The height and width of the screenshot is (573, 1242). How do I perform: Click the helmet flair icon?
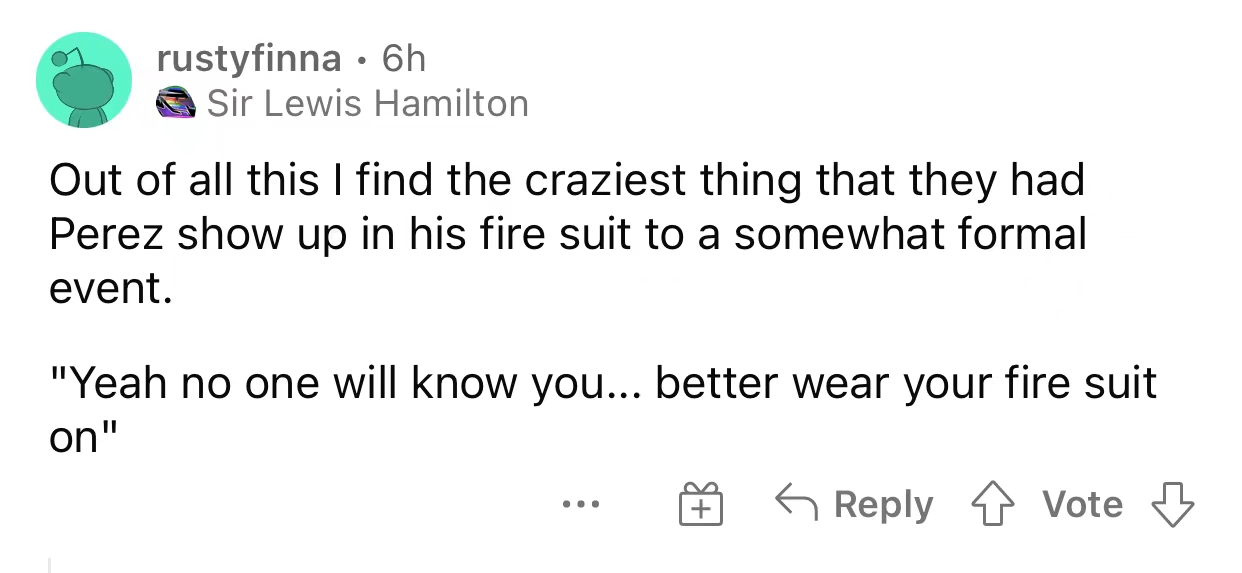click(x=177, y=103)
